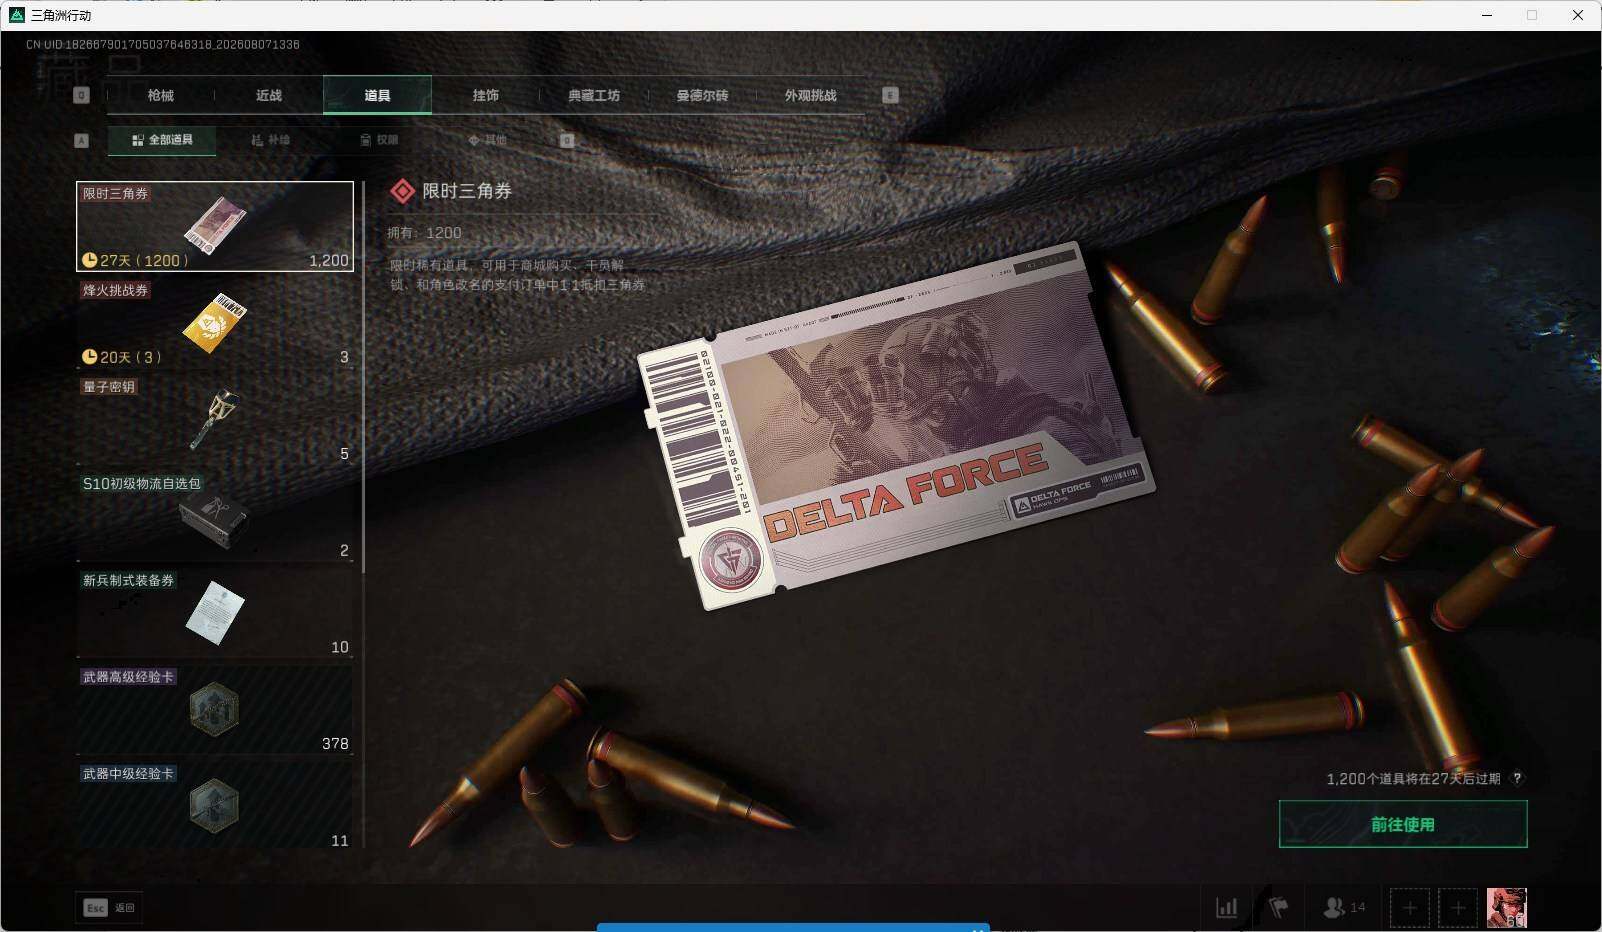The width and height of the screenshot is (1602, 932).
Task: Switch to the 外观挑战 tab
Action: (x=810, y=95)
